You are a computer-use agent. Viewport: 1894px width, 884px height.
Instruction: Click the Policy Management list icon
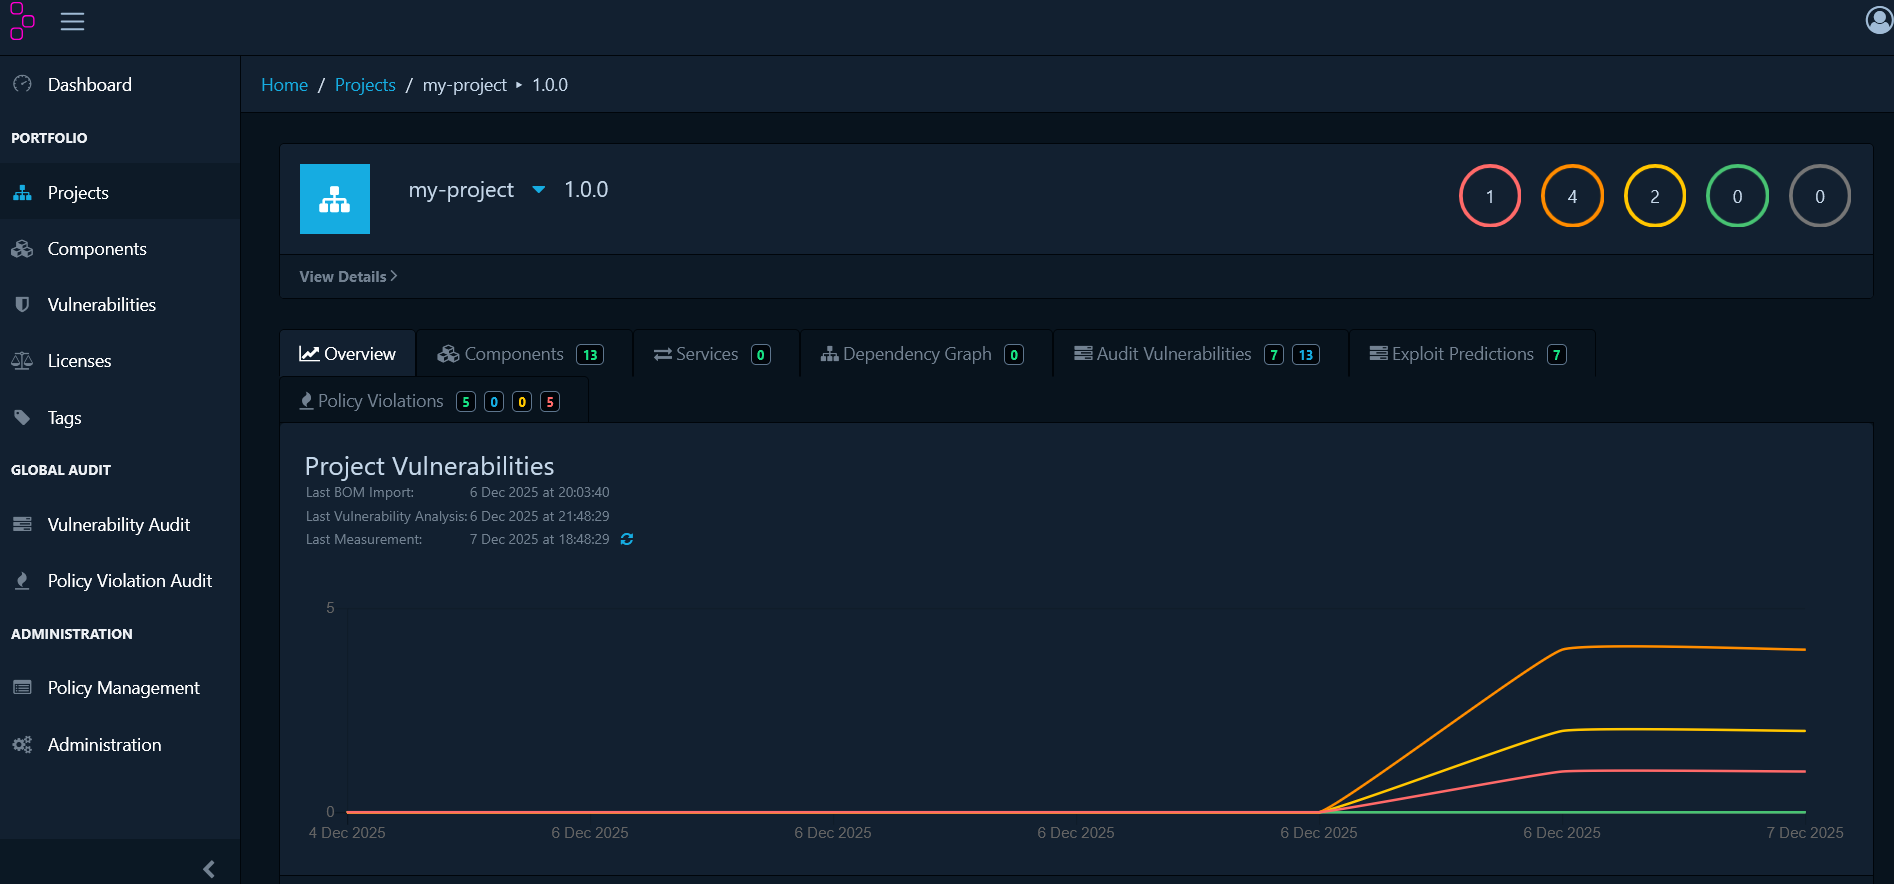coord(22,687)
